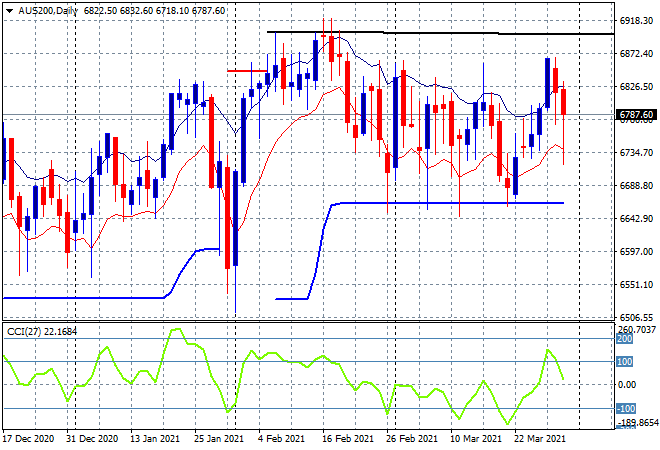Click the 6551.10 price axis label

[636, 285]
